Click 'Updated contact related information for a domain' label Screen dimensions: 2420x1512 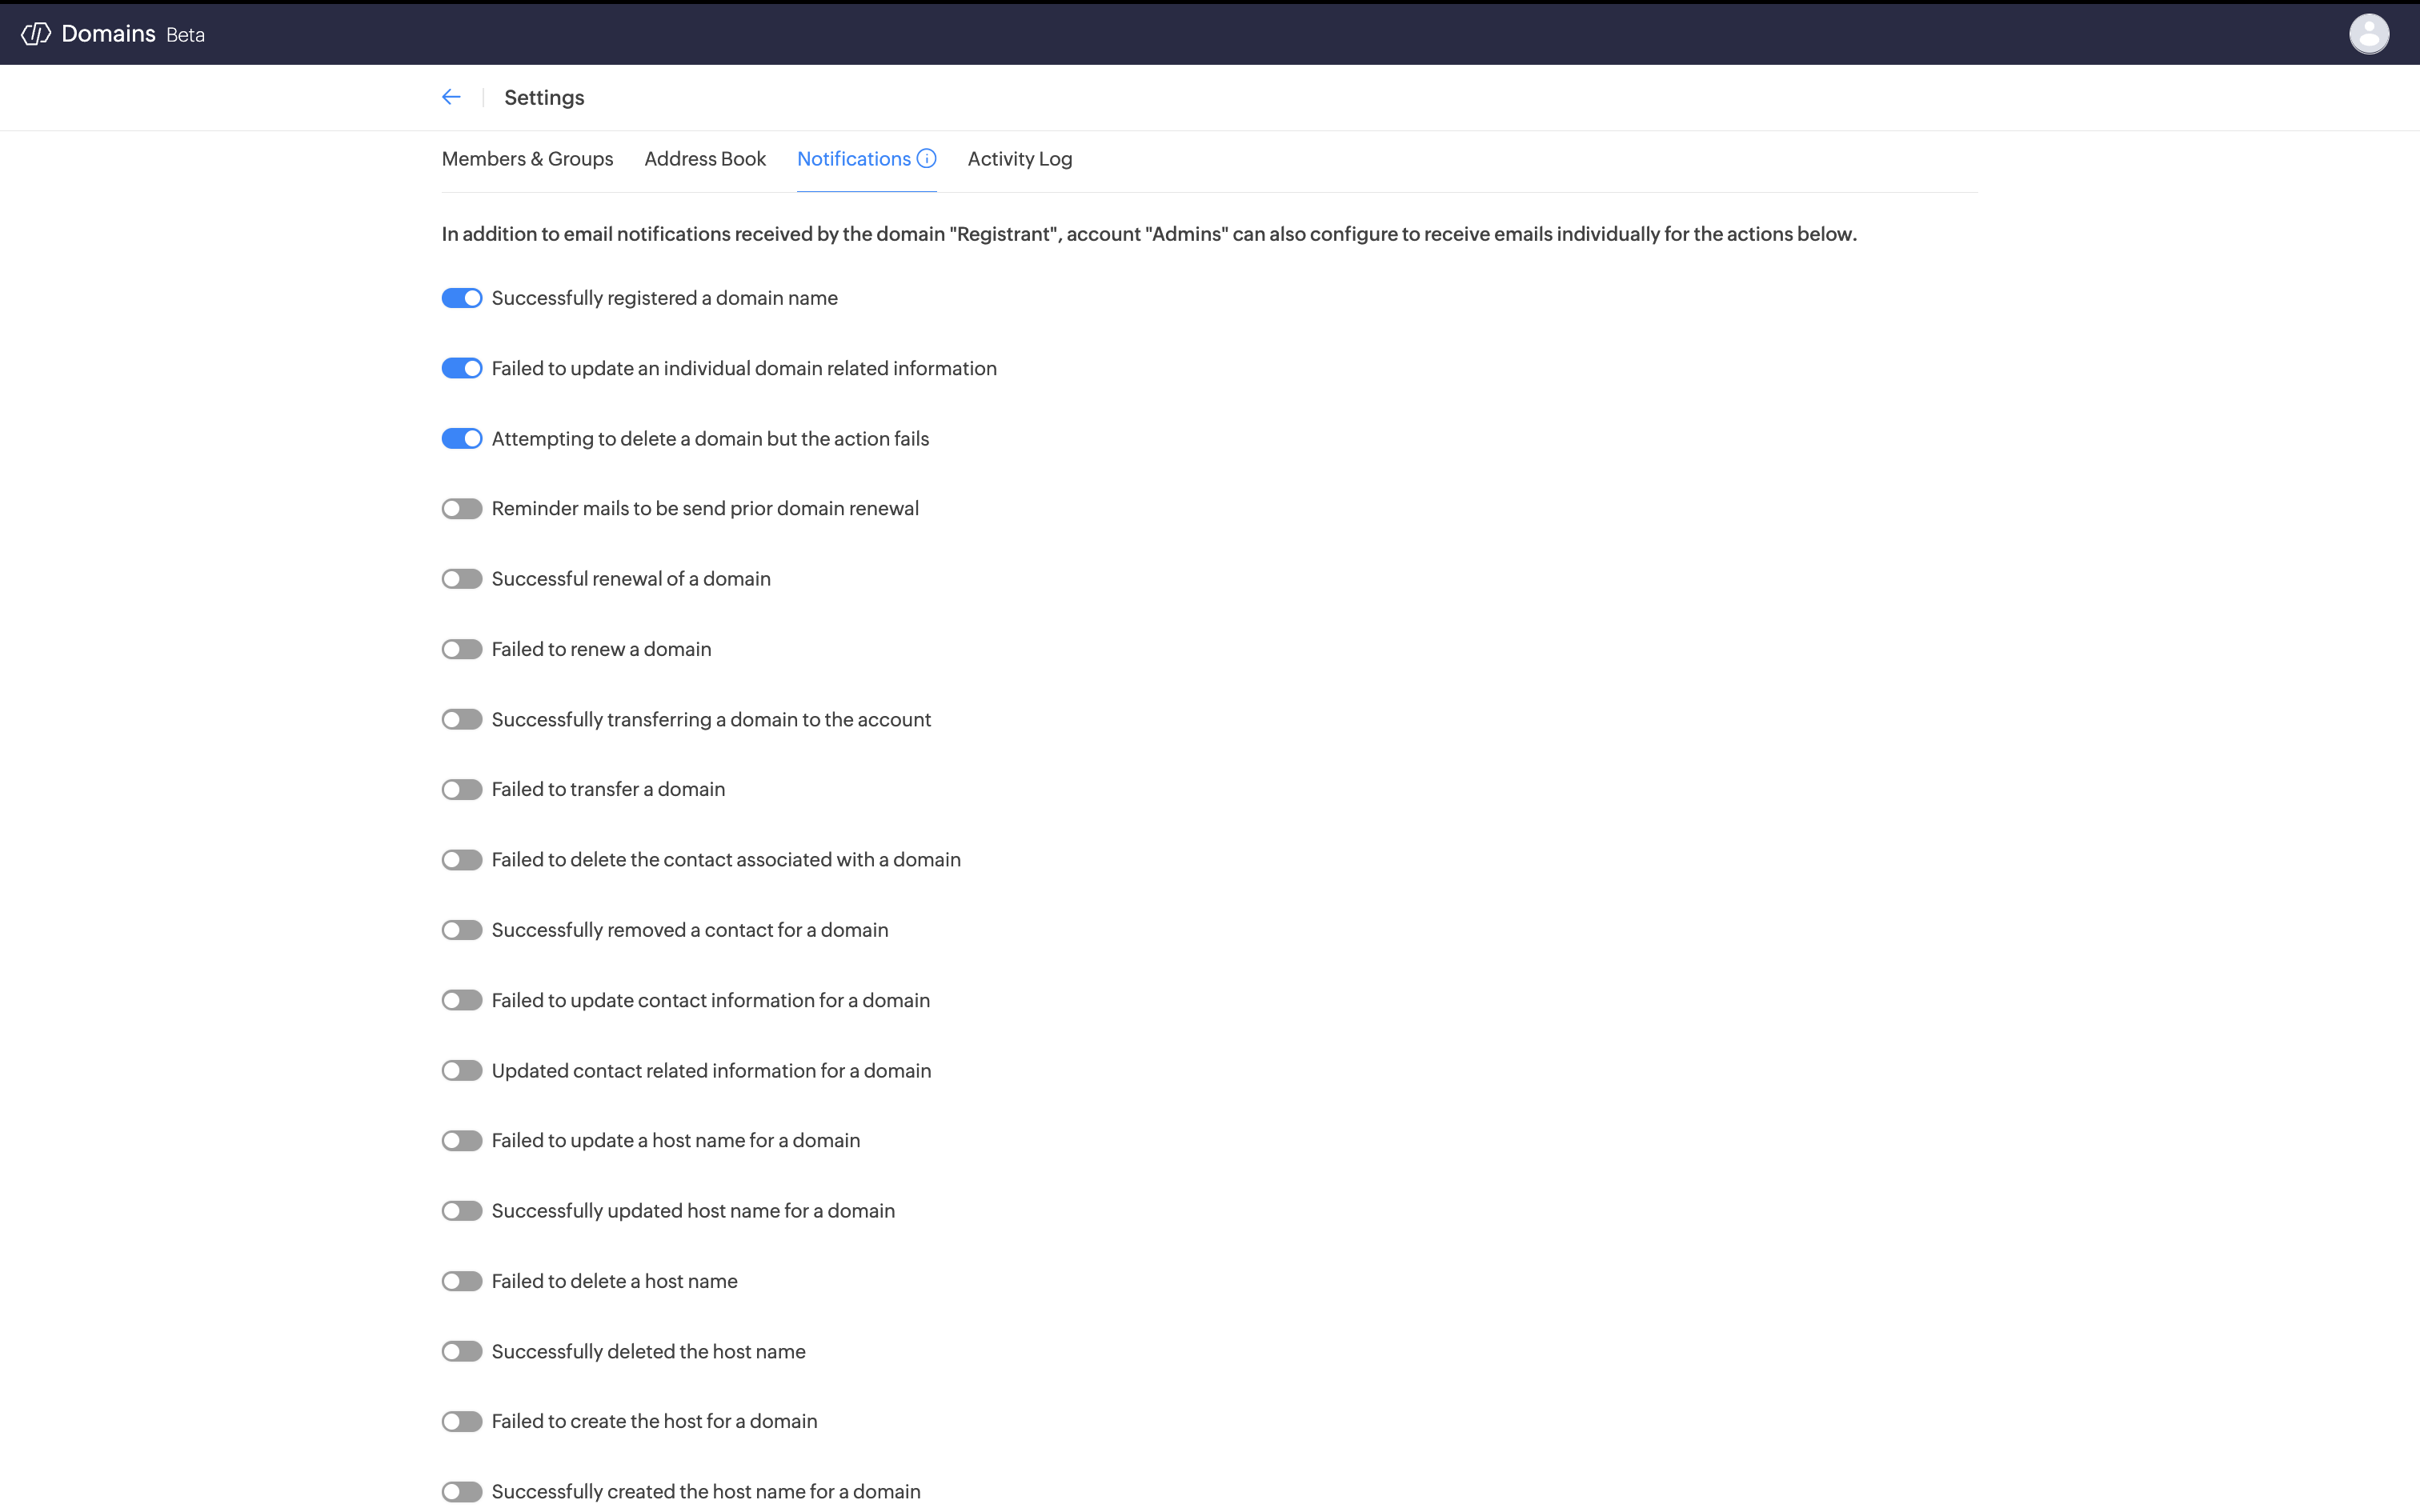[711, 1071]
